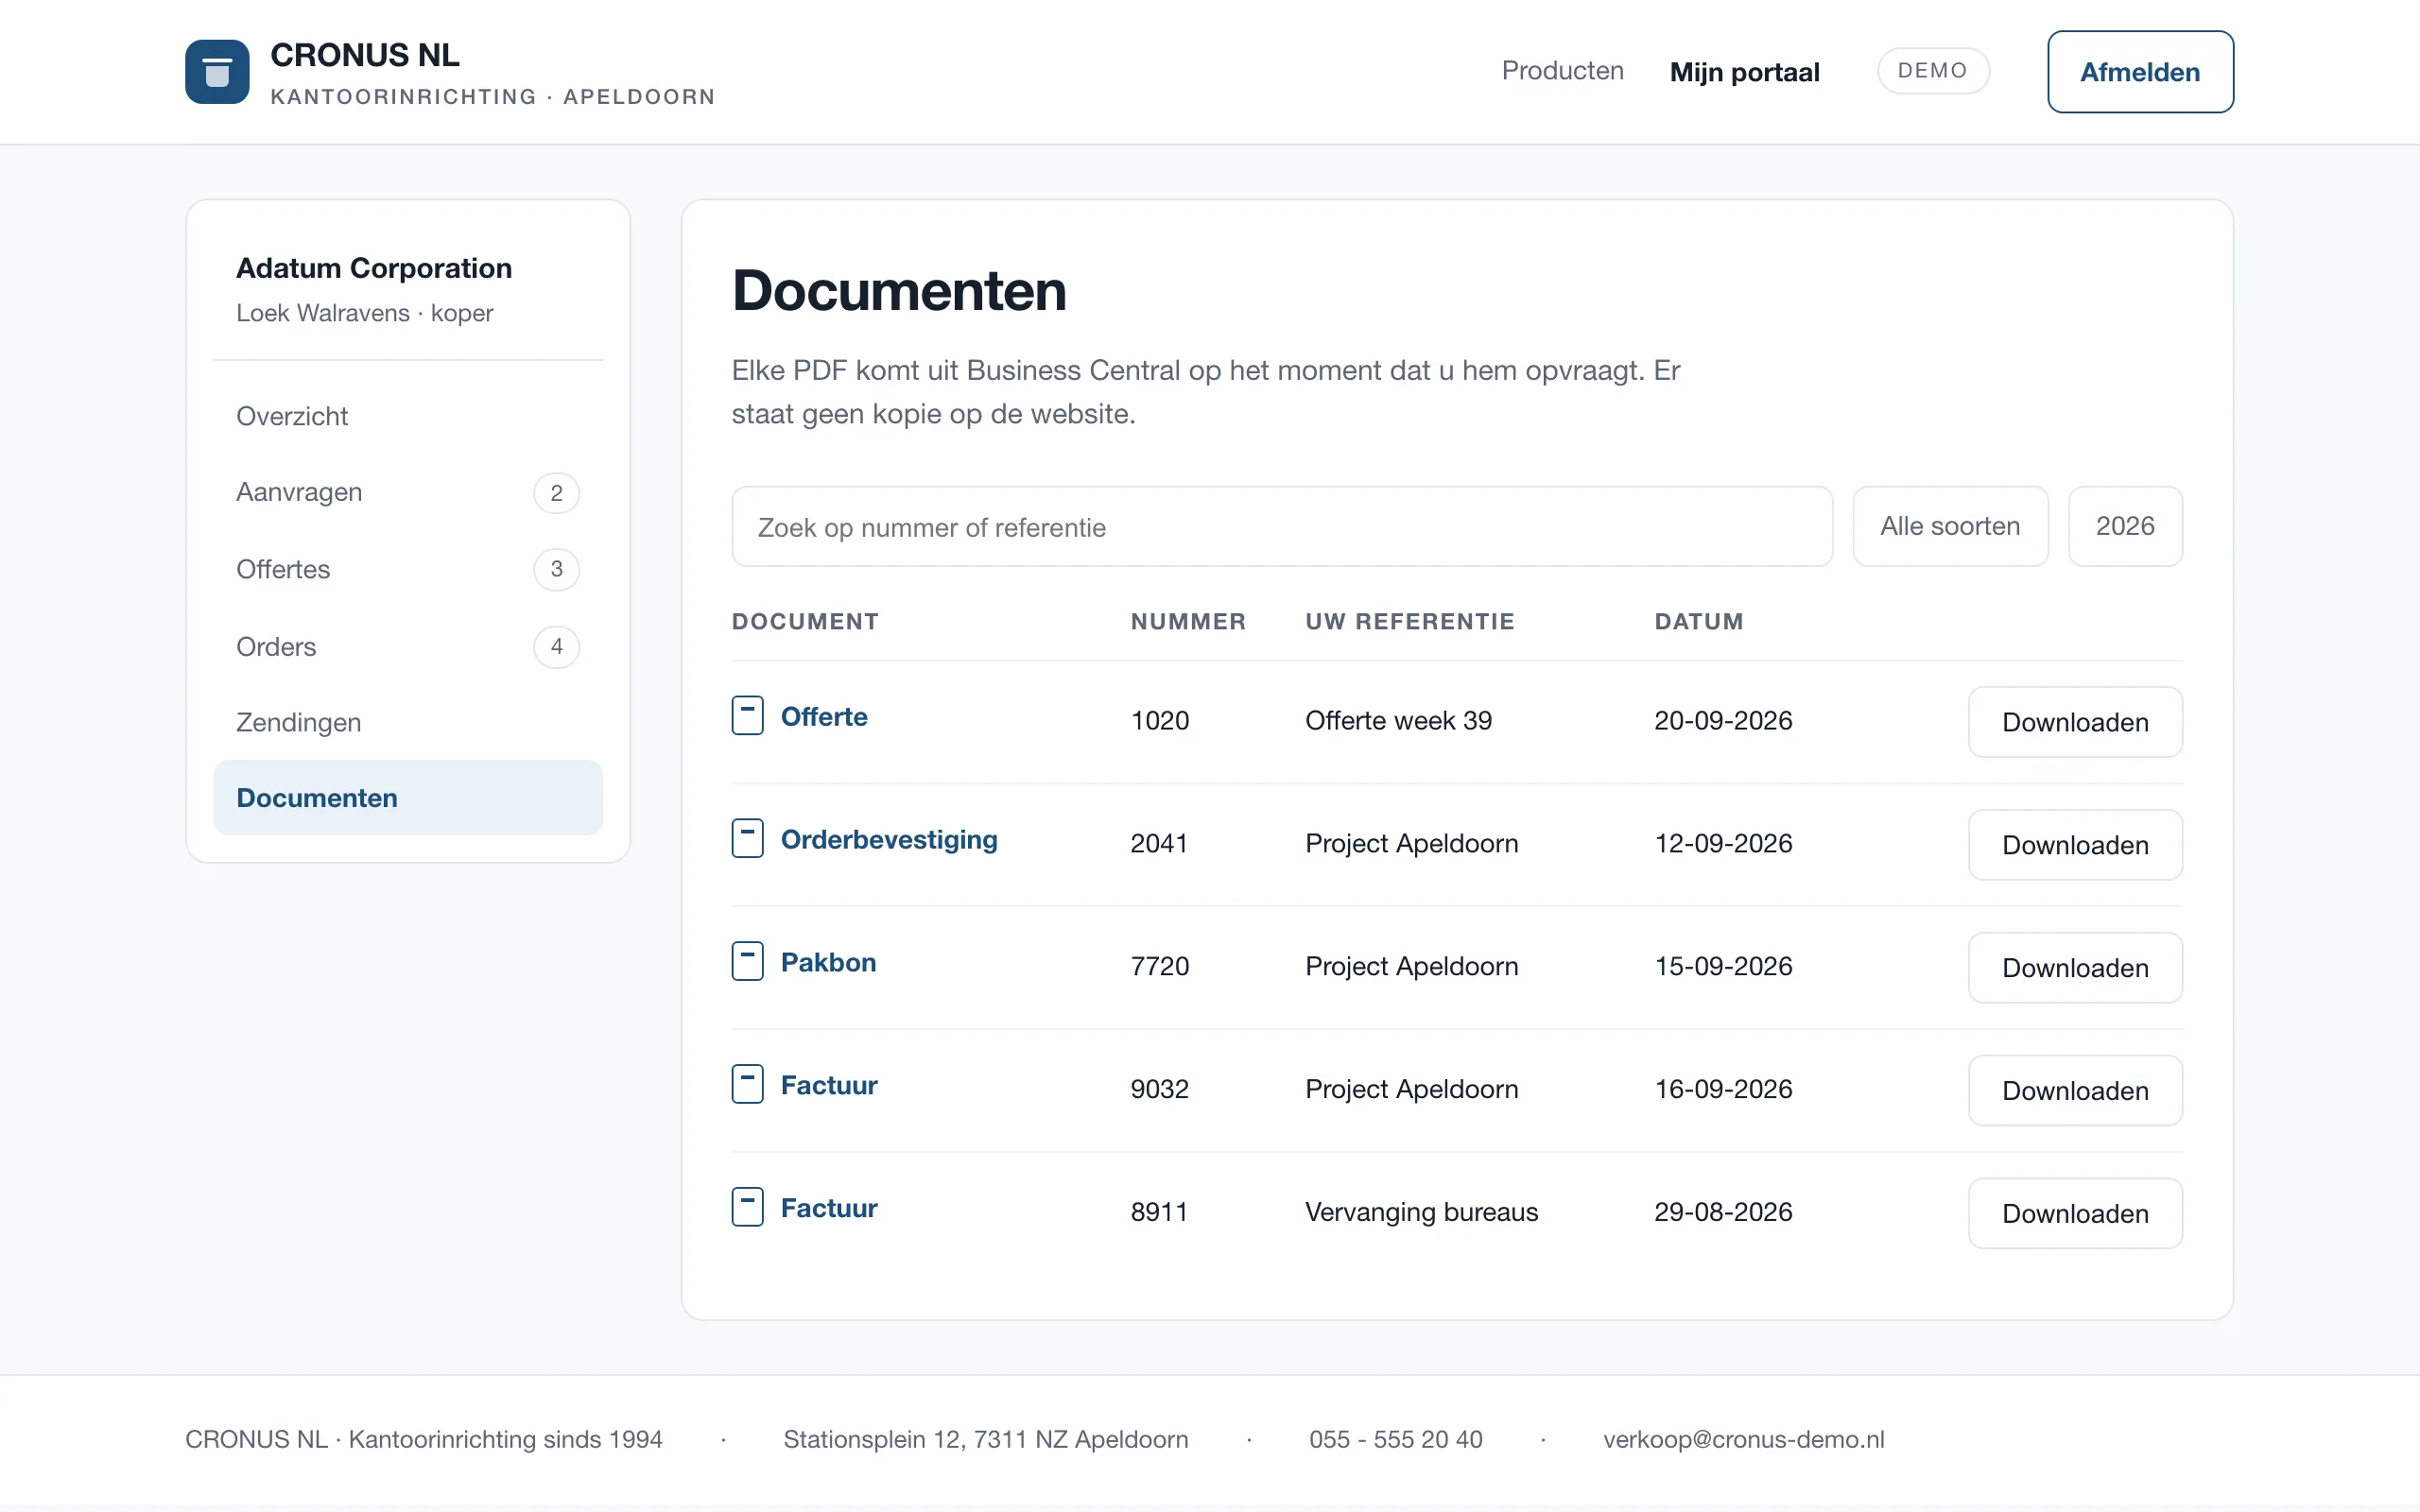Screen dimensions: 2420x1512
Task: Click the CRONUS NL company name
Action: pos(365,55)
